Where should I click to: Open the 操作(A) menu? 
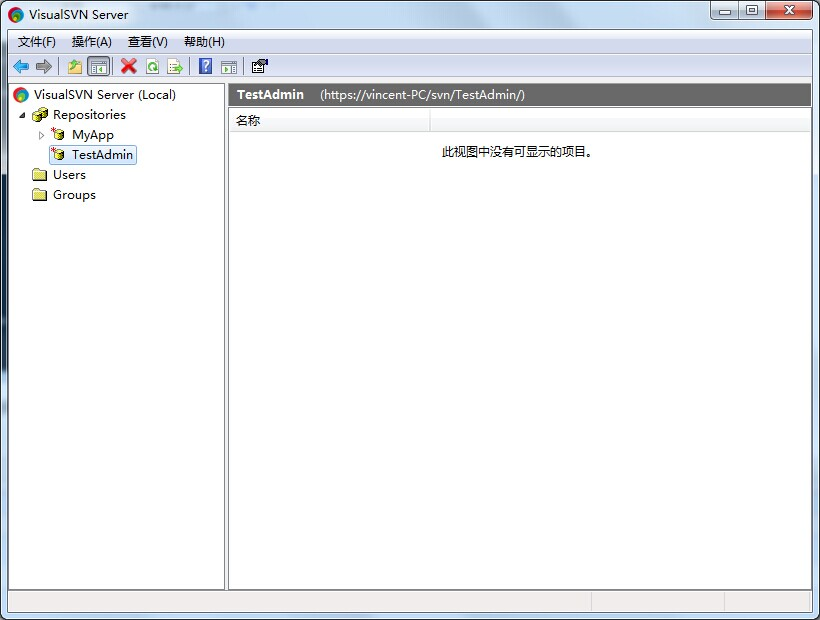[x=91, y=41]
